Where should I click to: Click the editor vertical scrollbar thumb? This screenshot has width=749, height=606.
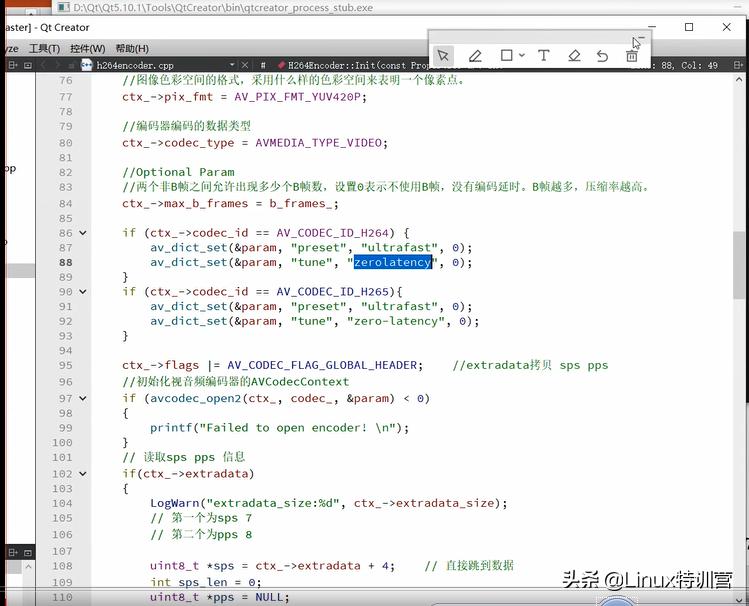pos(738,265)
